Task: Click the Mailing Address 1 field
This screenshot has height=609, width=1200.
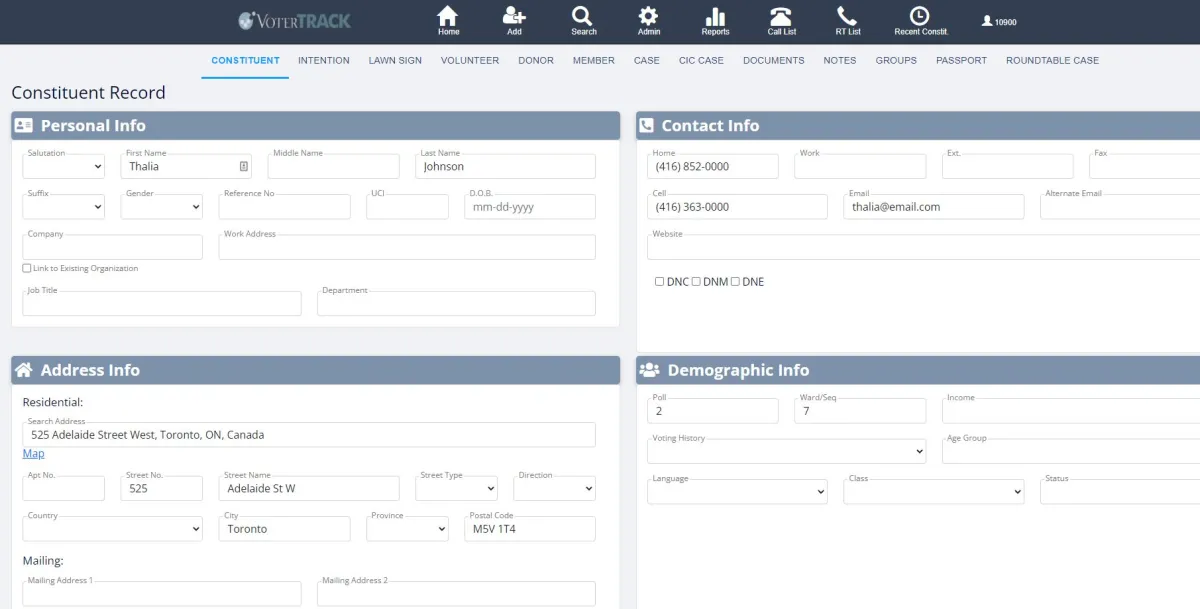Action: click(162, 594)
